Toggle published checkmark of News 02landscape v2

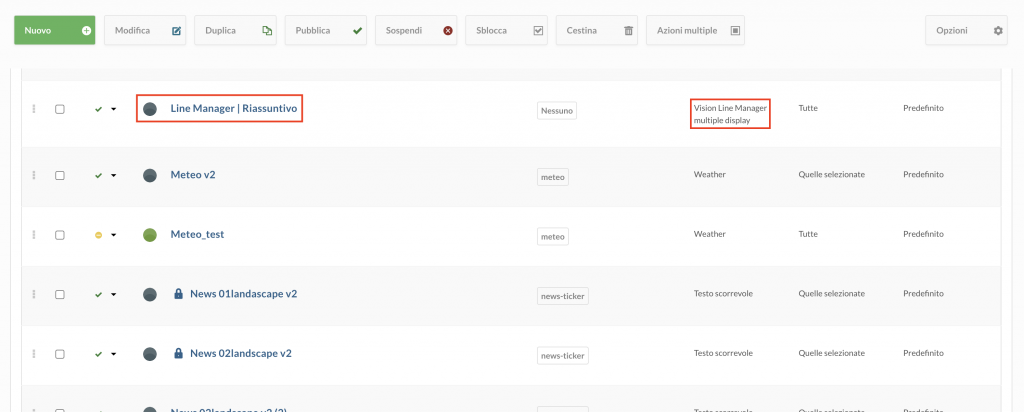[99, 354]
